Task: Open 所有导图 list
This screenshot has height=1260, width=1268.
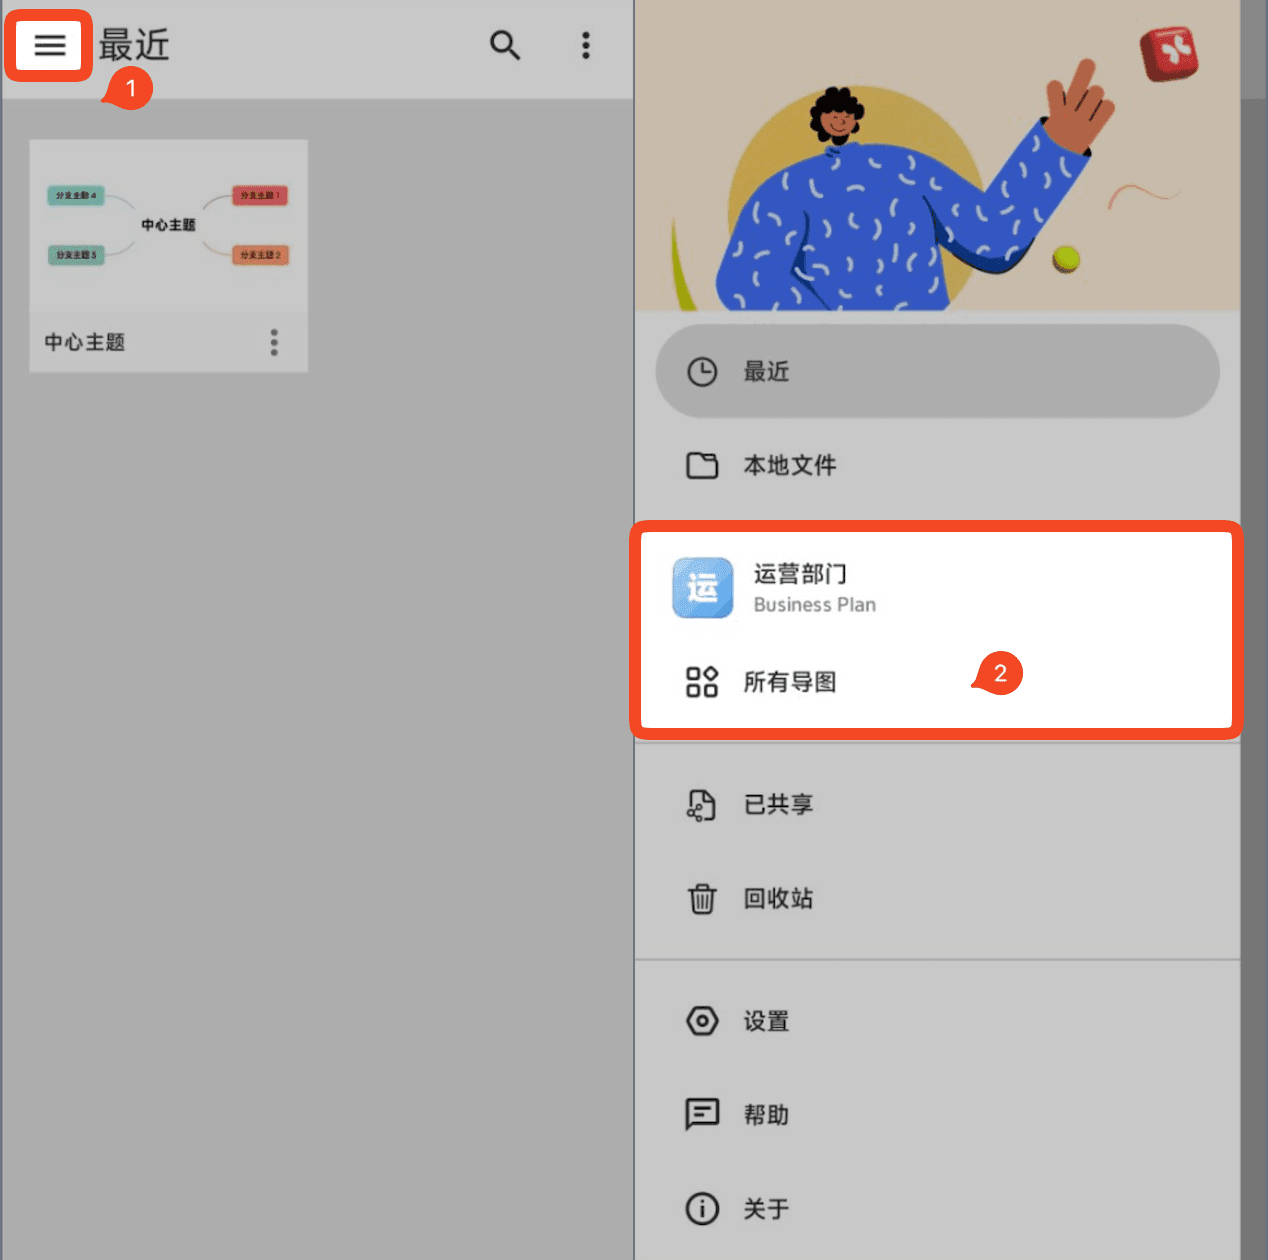Action: click(x=936, y=682)
